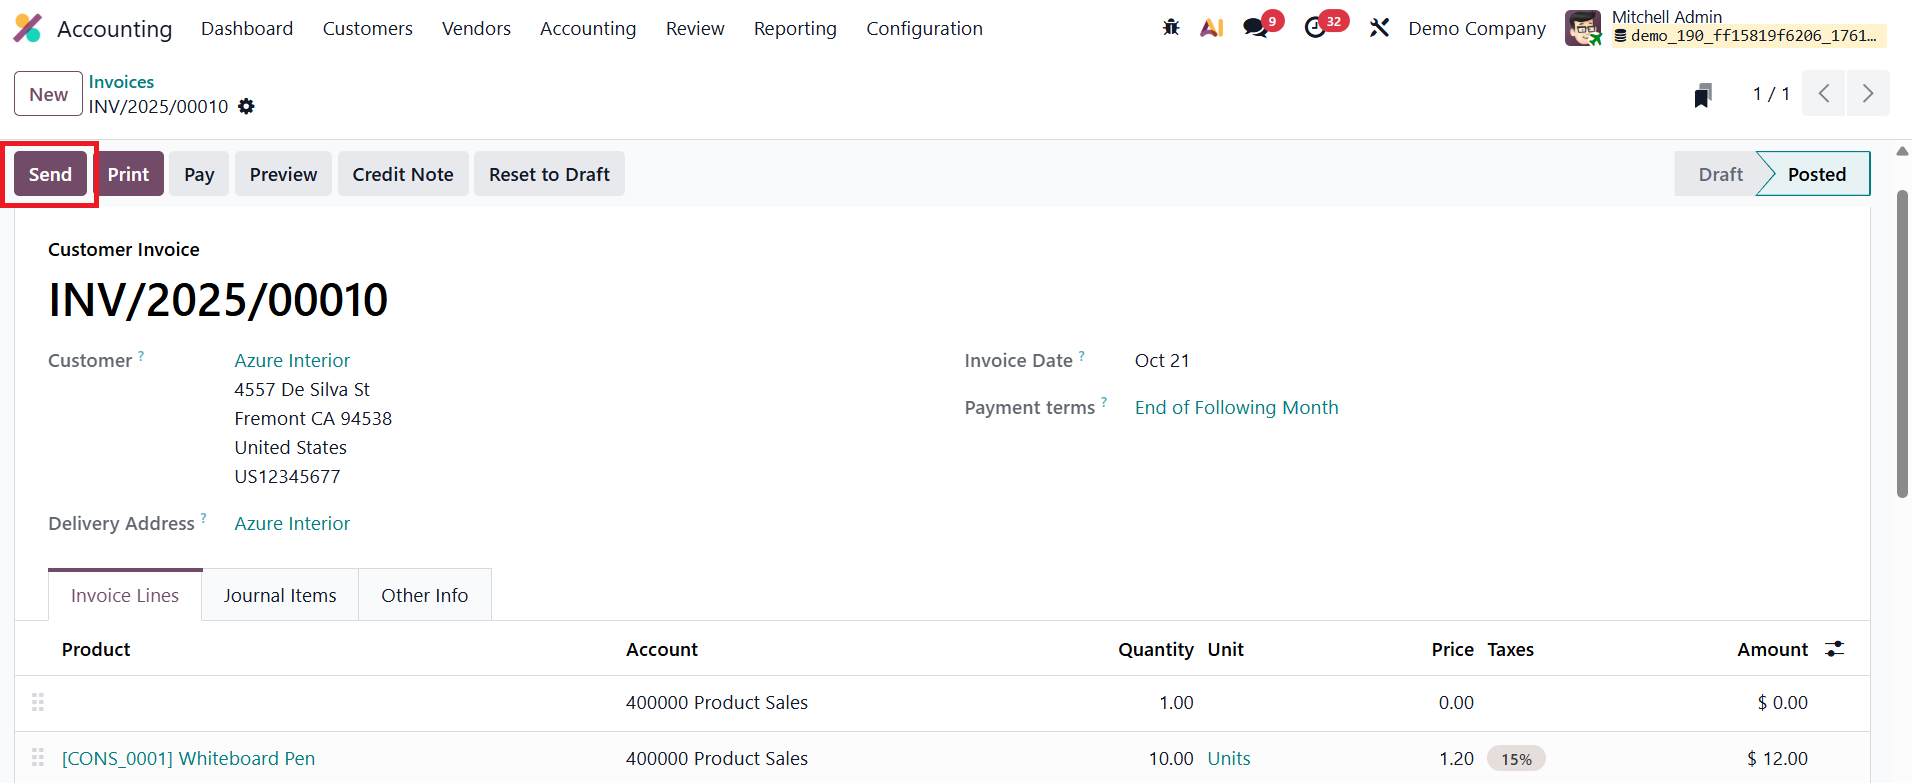Click the gear icon beside INV/2025/00010

point(247,107)
